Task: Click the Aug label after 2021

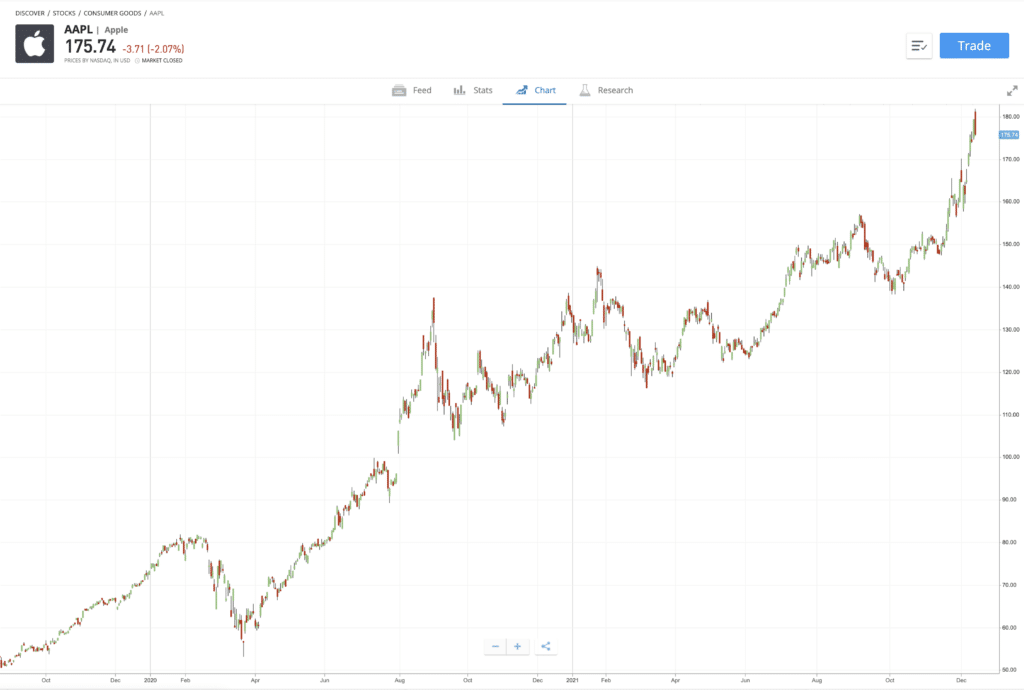Action: 816,680
